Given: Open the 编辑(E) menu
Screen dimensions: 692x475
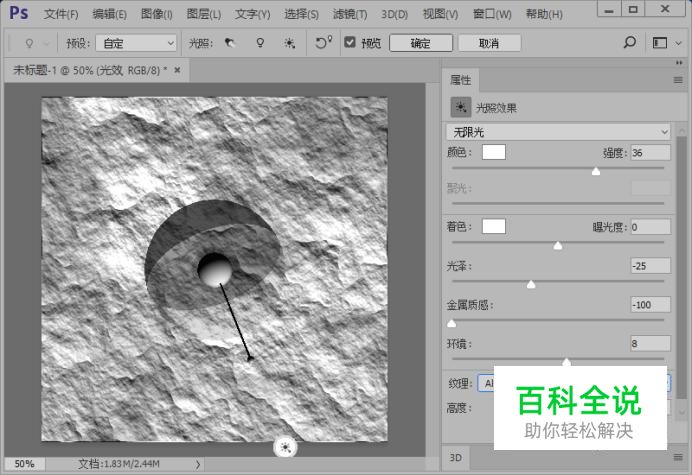Looking at the screenshot, I should [109, 14].
